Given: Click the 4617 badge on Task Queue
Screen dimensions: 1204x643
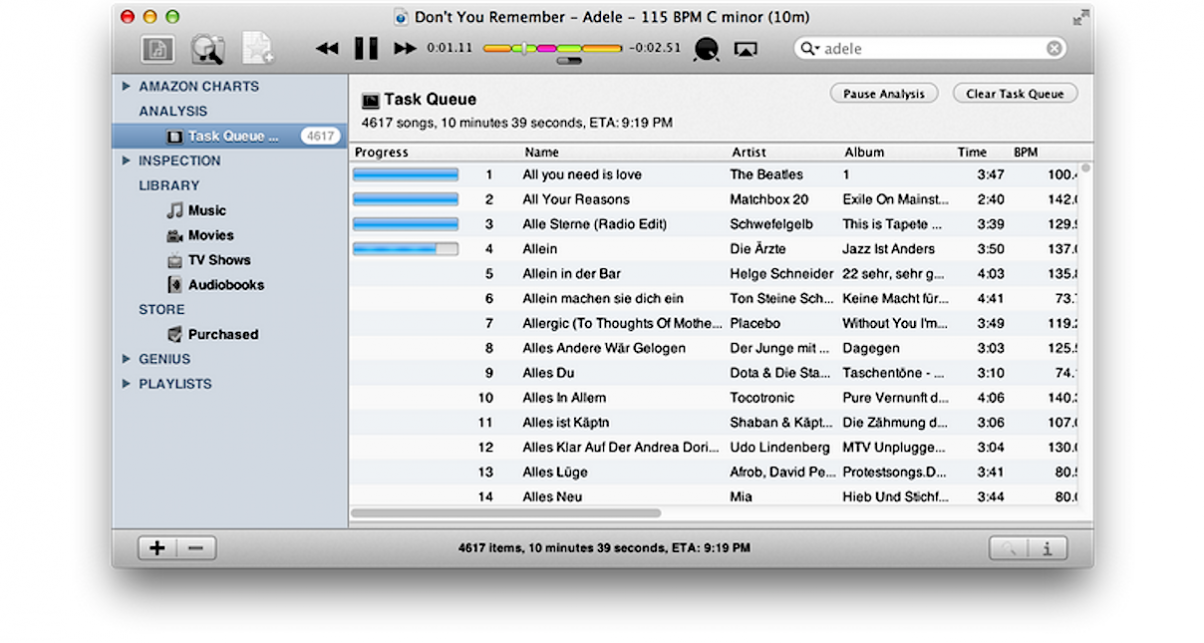Looking at the screenshot, I should pyautogui.click(x=320, y=136).
